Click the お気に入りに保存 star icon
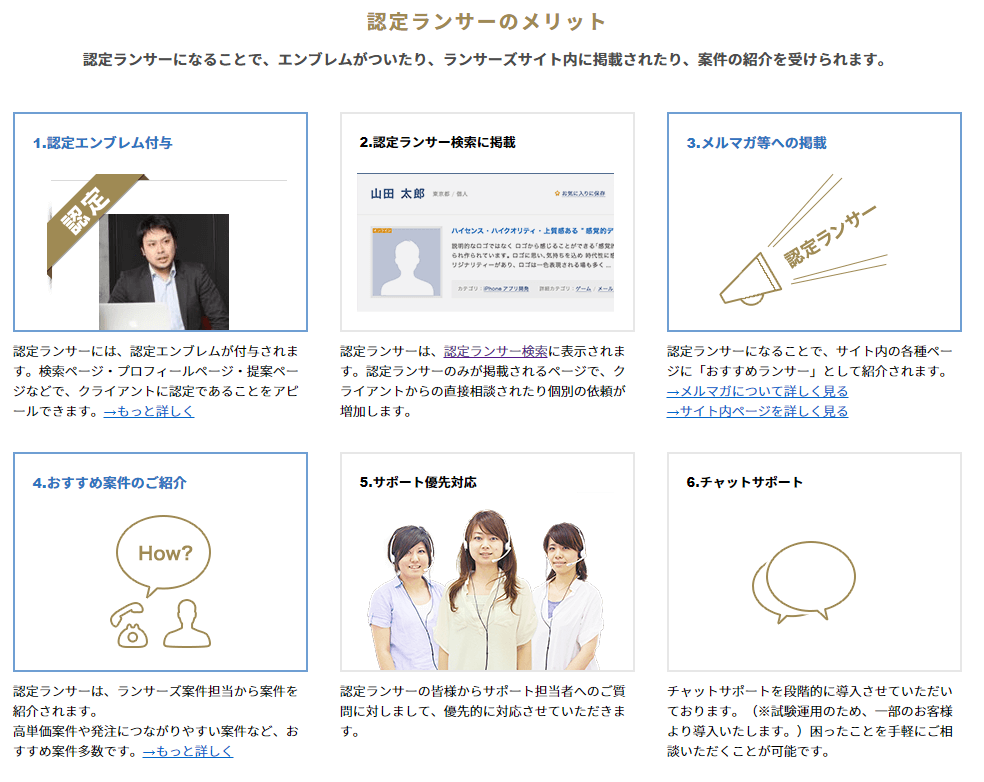Screen dimensions: 984x782 557,194
